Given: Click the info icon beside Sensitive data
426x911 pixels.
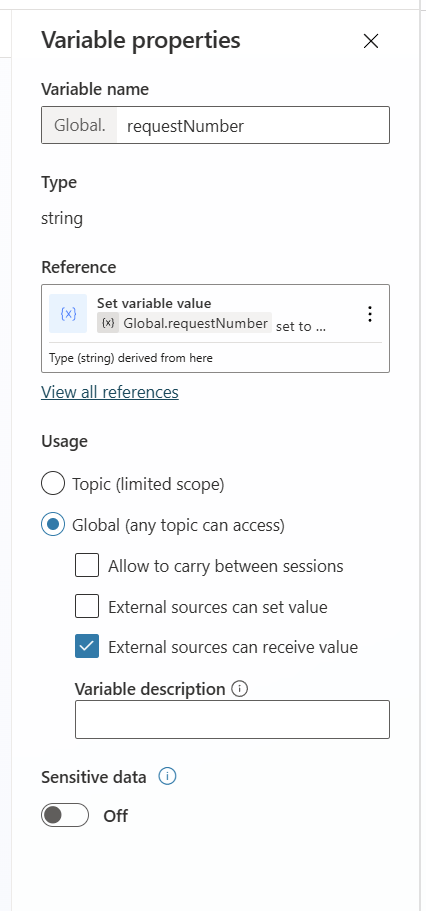Looking at the screenshot, I should 167,776.
